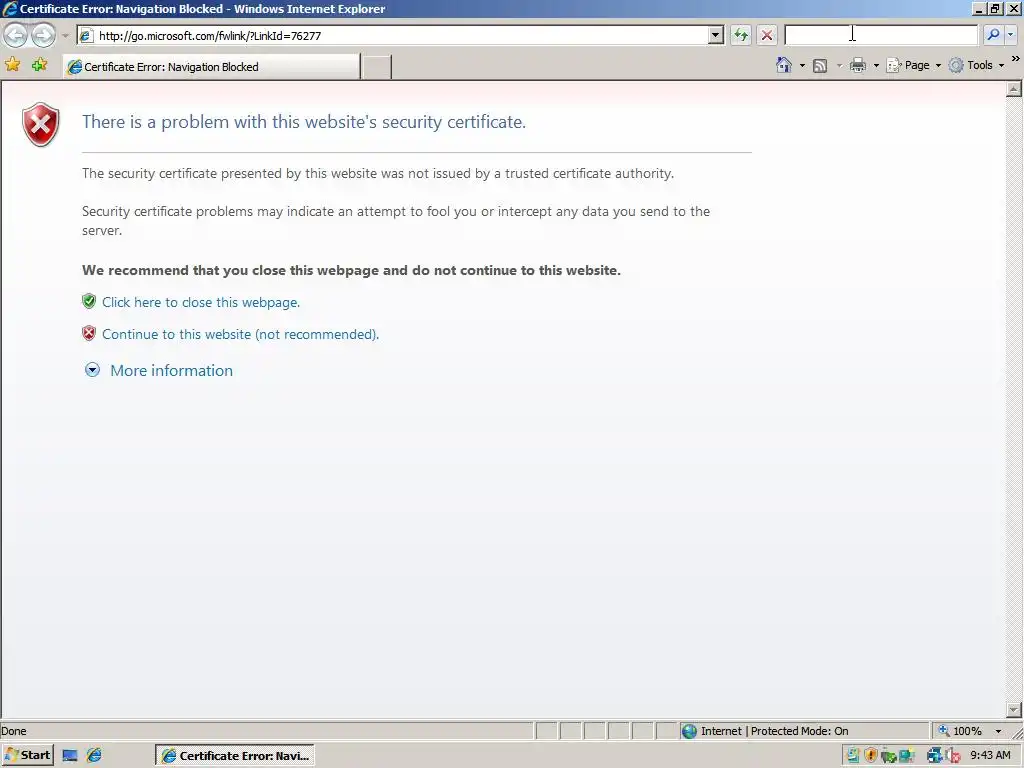The height and width of the screenshot is (768, 1024).
Task: Expand the toolbar overflow chevron
Action: [1016, 59]
